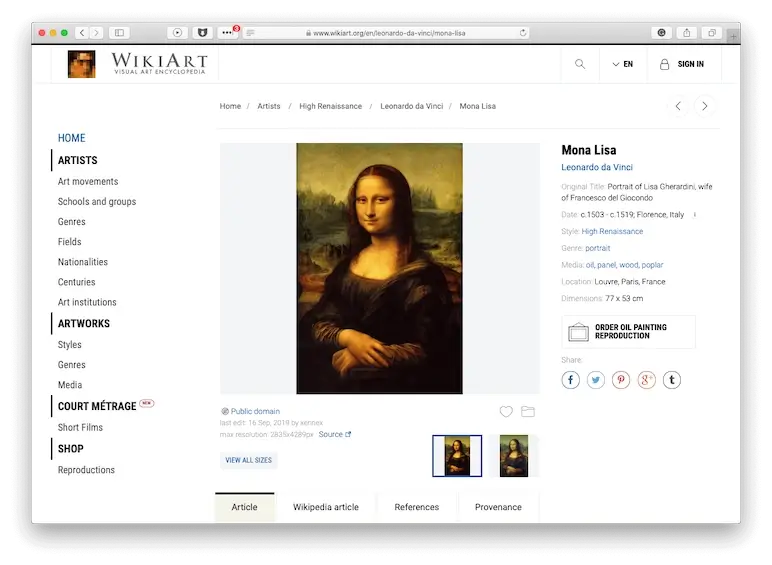Select Short Films in sidebar
Image resolution: width=772 pixels, height=565 pixels.
pyautogui.click(x=80, y=427)
